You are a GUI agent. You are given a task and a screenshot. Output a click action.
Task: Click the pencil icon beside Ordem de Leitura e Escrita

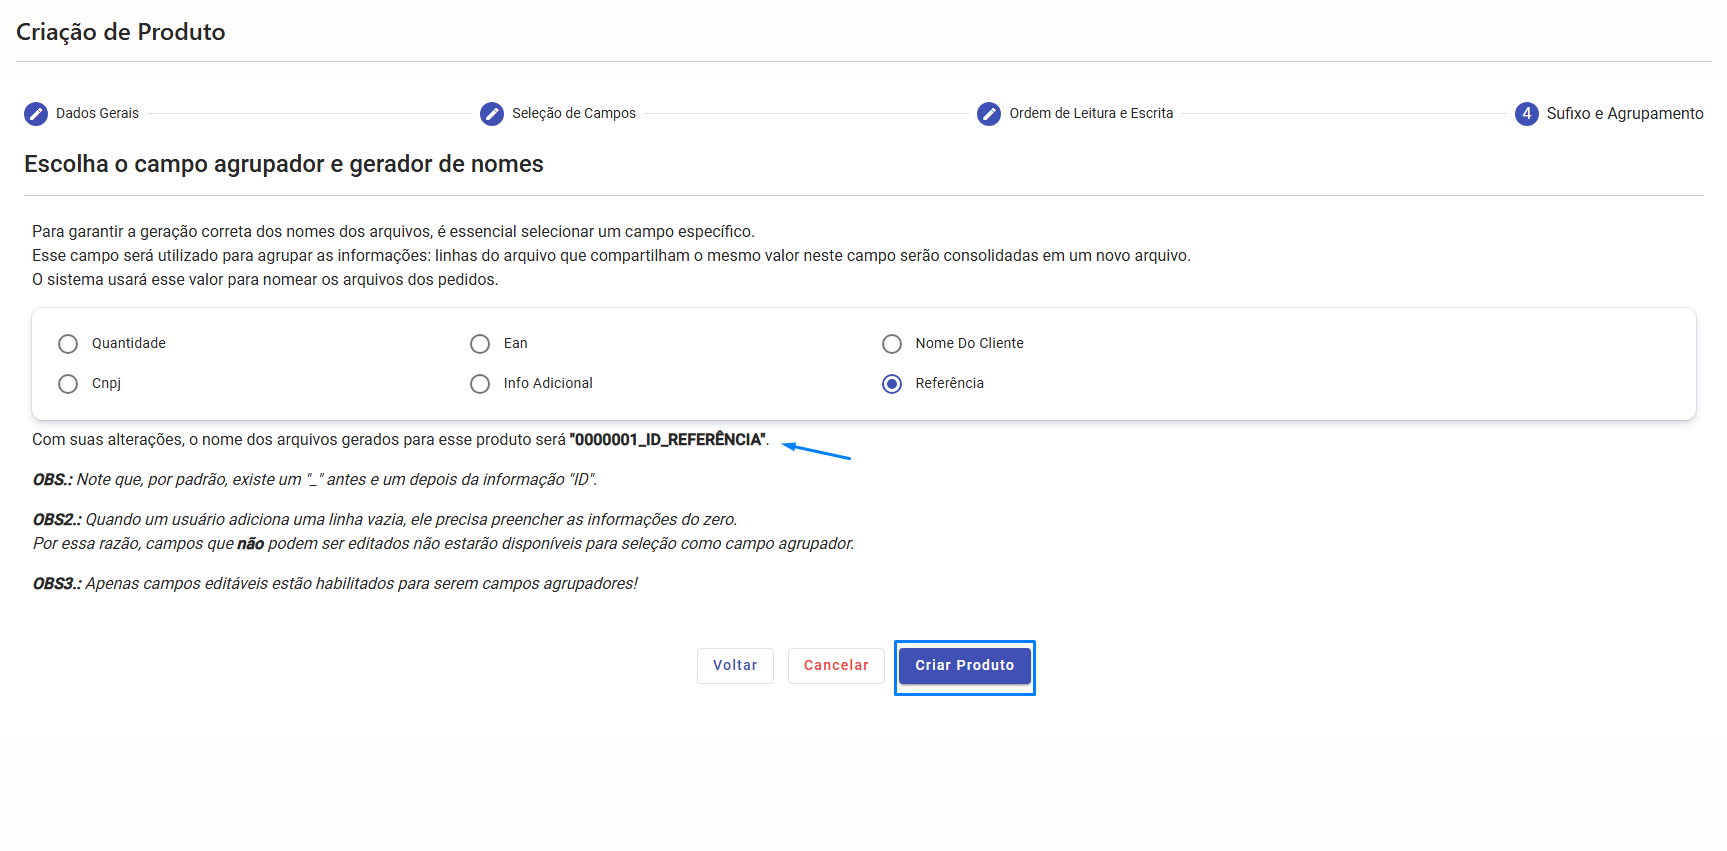(989, 114)
